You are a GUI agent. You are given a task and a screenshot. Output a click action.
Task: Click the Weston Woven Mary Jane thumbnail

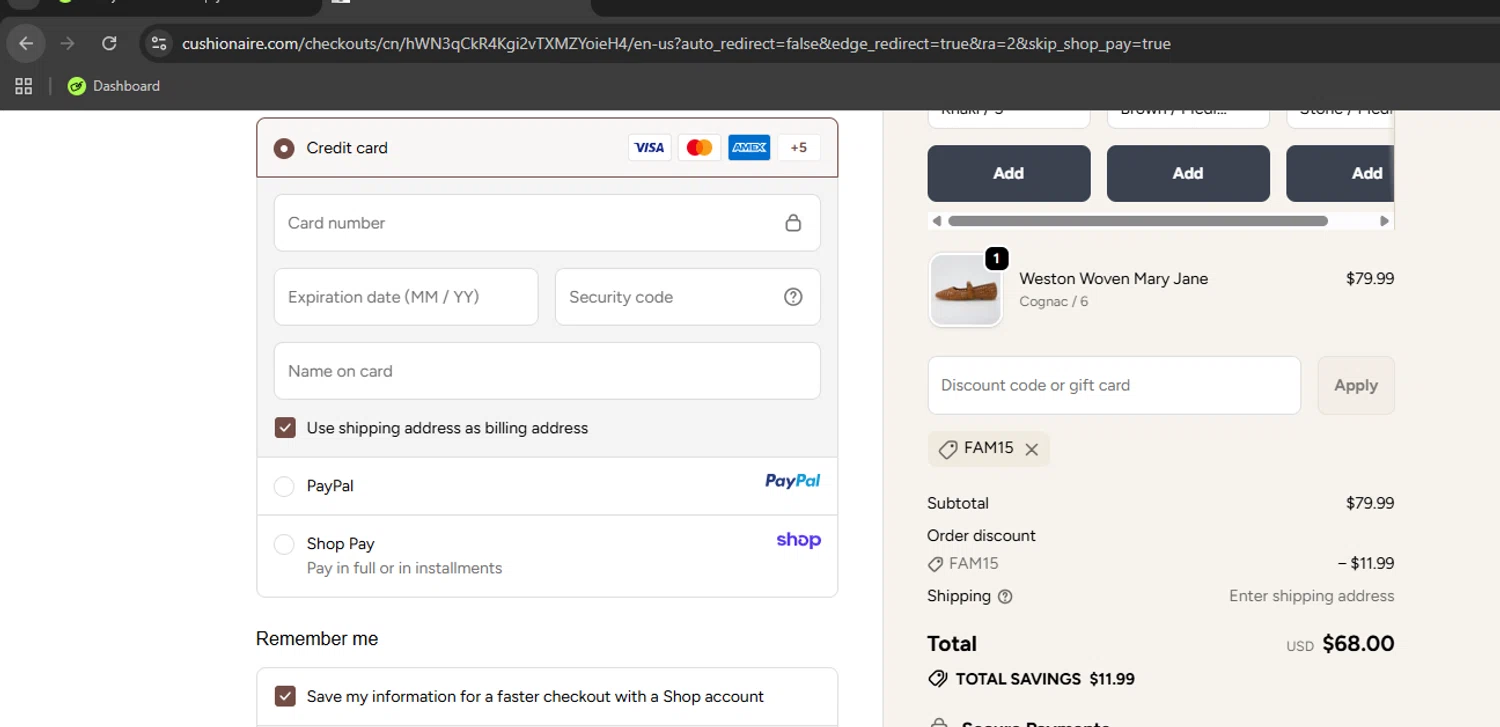point(966,290)
